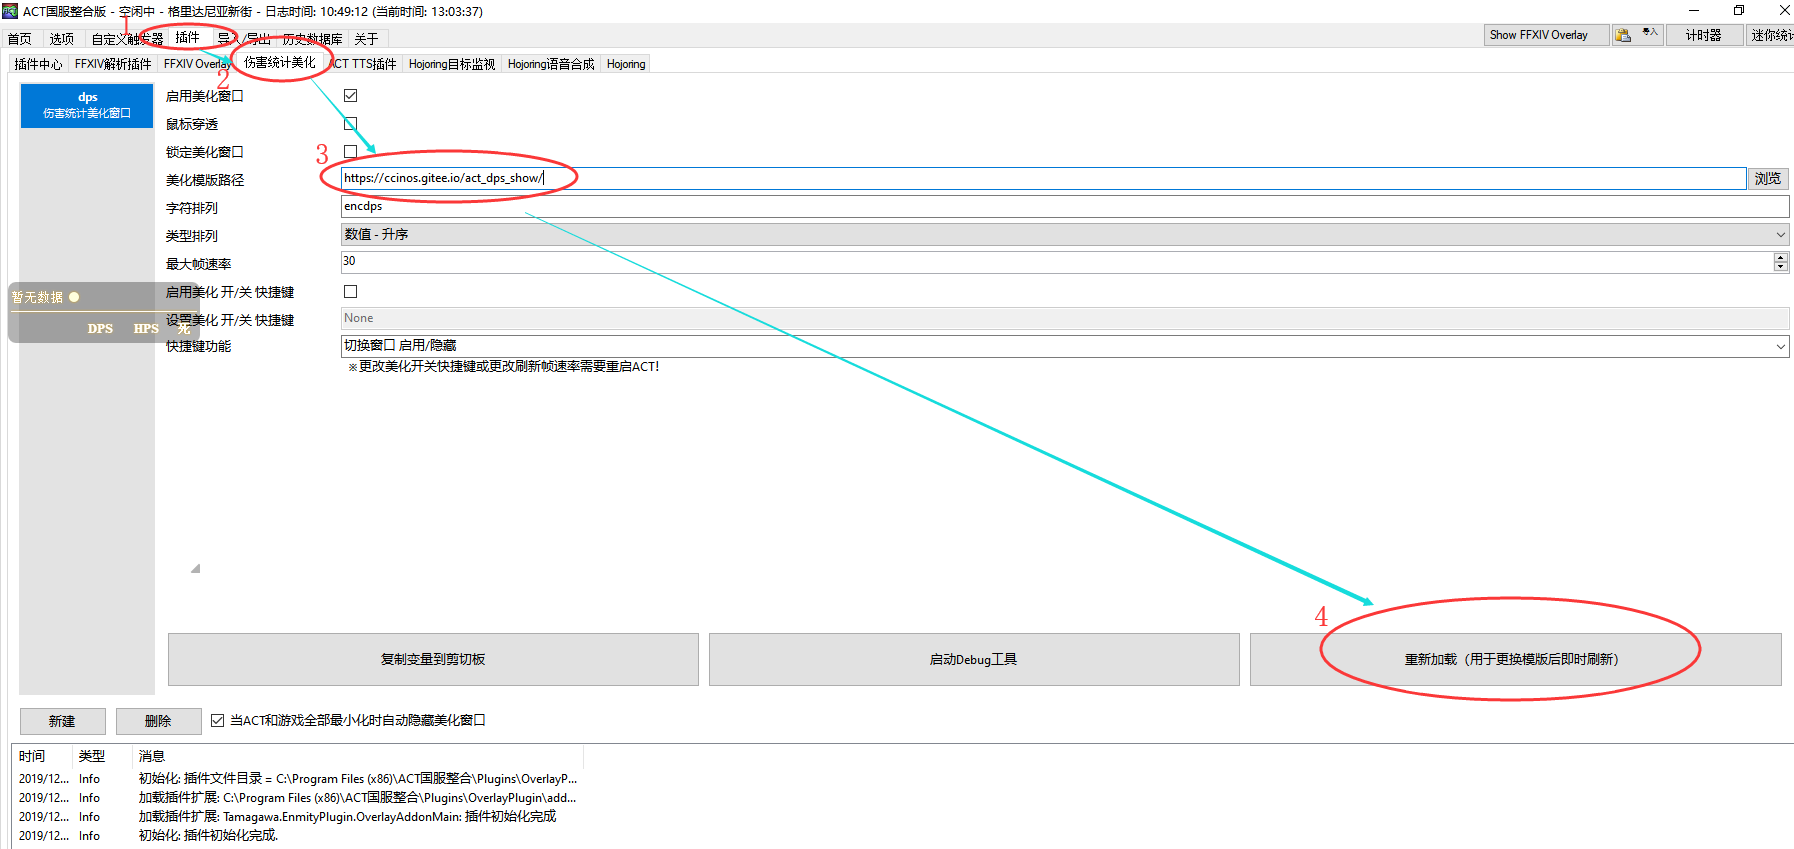Click the 美化模版路径 URL input field
The image size is (1794, 849).
[1043, 178]
